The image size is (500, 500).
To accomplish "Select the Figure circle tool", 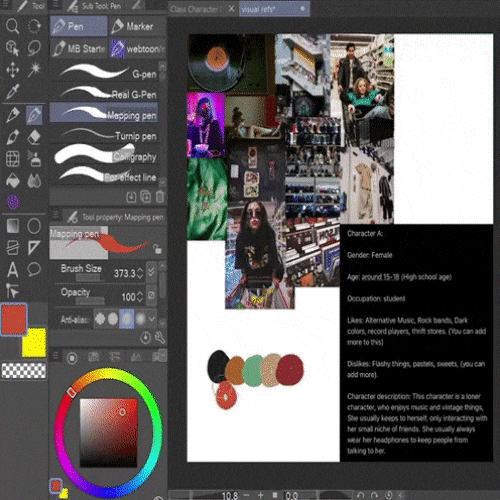I will pyautogui.click(x=34, y=226).
